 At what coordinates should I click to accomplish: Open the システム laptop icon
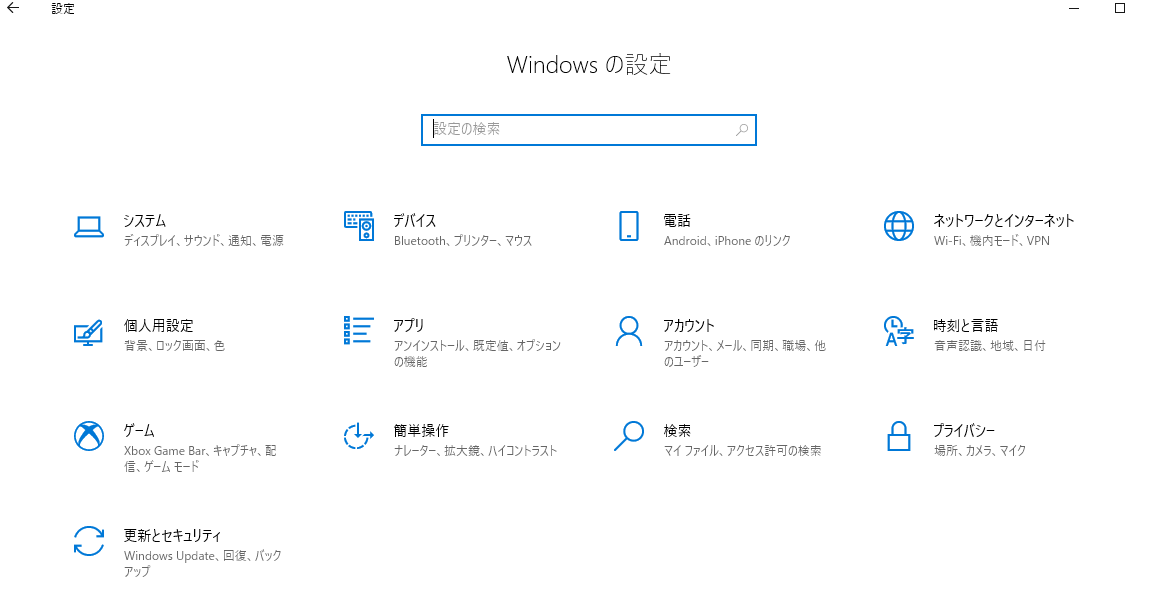coord(89,227)
